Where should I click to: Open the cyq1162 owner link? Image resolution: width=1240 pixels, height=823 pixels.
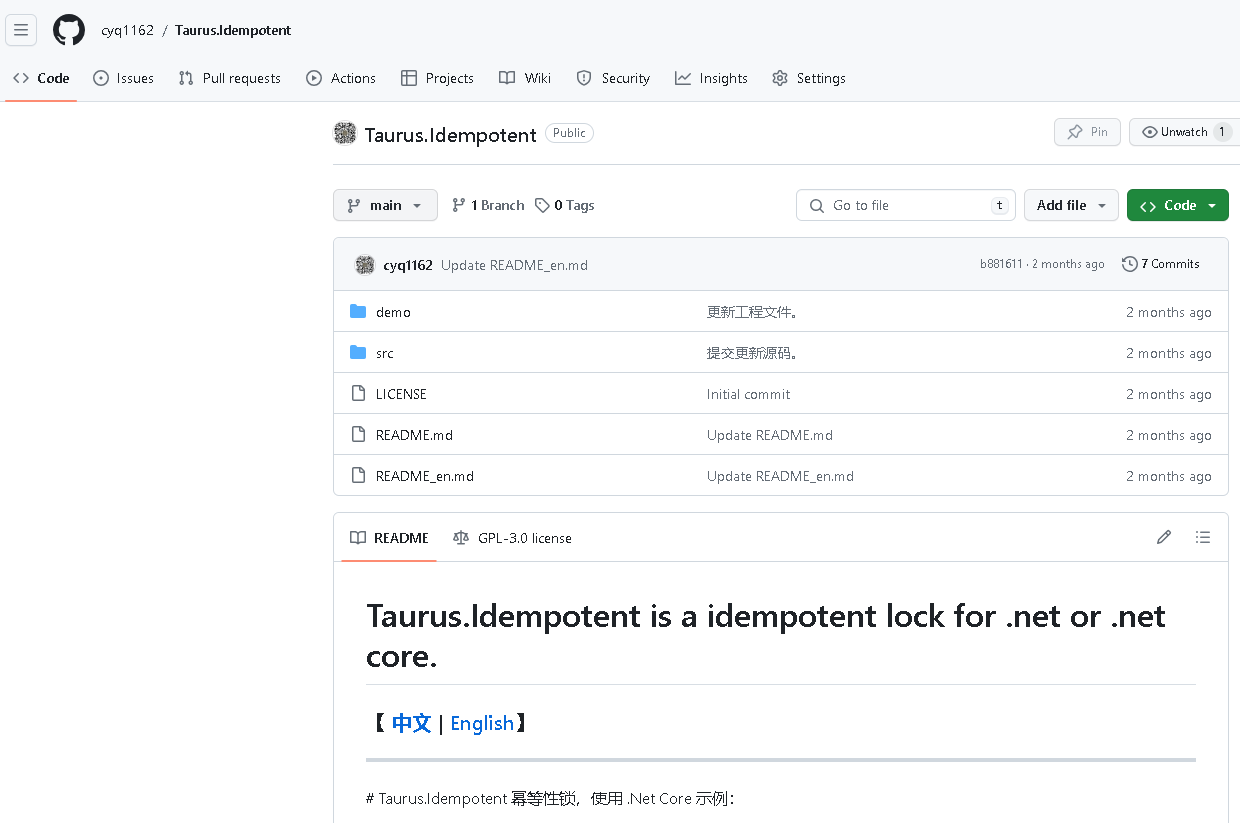[127, 30]
